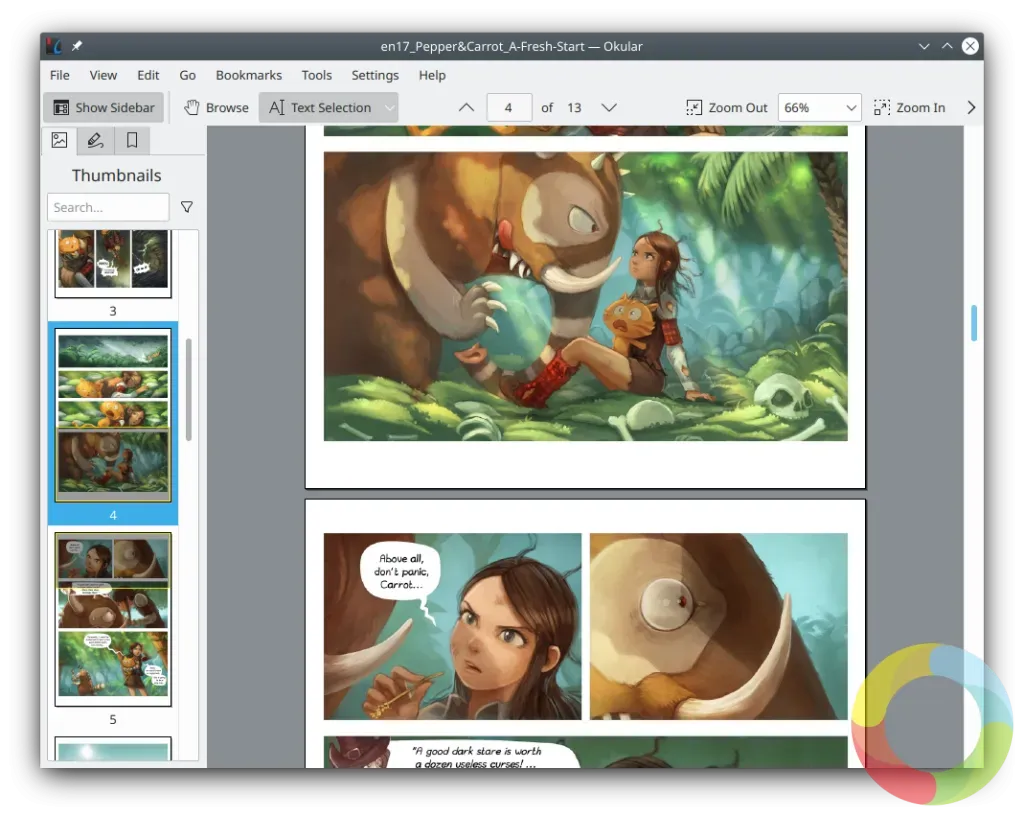The height and width of the screenshot is (816, 1024).
Task: Click the pin icon in title bar
Action: (77, 46)
